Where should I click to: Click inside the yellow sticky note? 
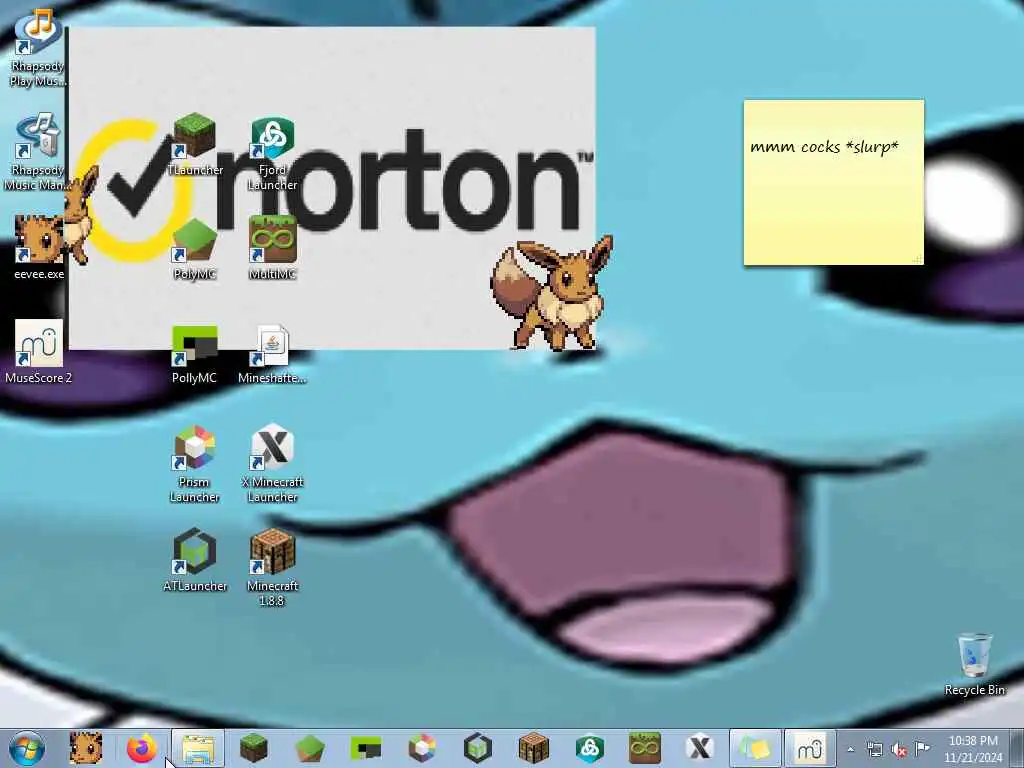pos(834,182)
